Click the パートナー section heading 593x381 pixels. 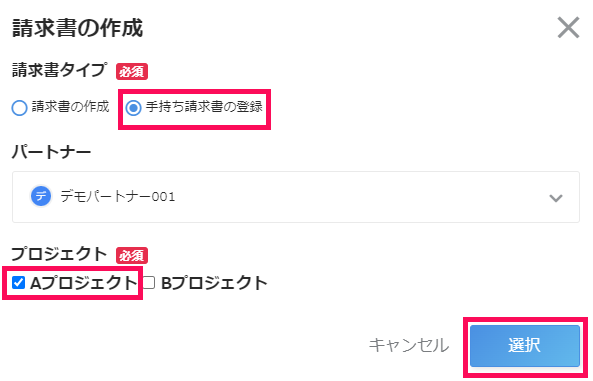pyautogui.click(x=51, y=152)
